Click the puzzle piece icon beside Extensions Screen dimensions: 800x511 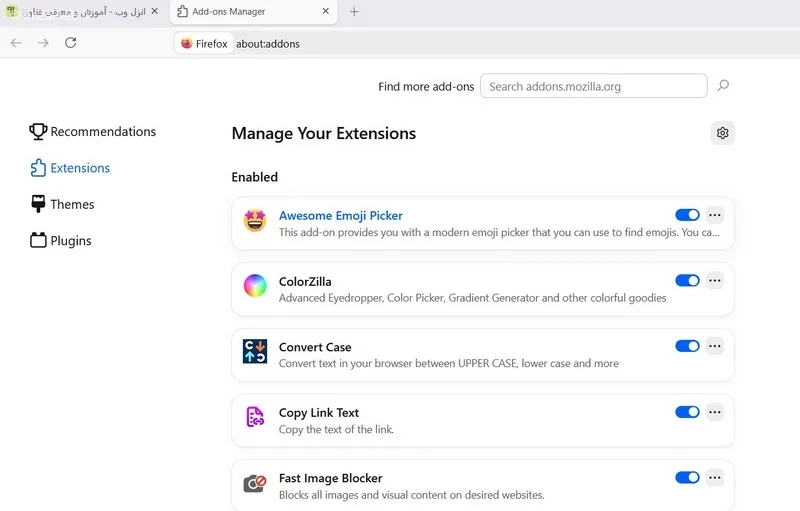point(38,168)
